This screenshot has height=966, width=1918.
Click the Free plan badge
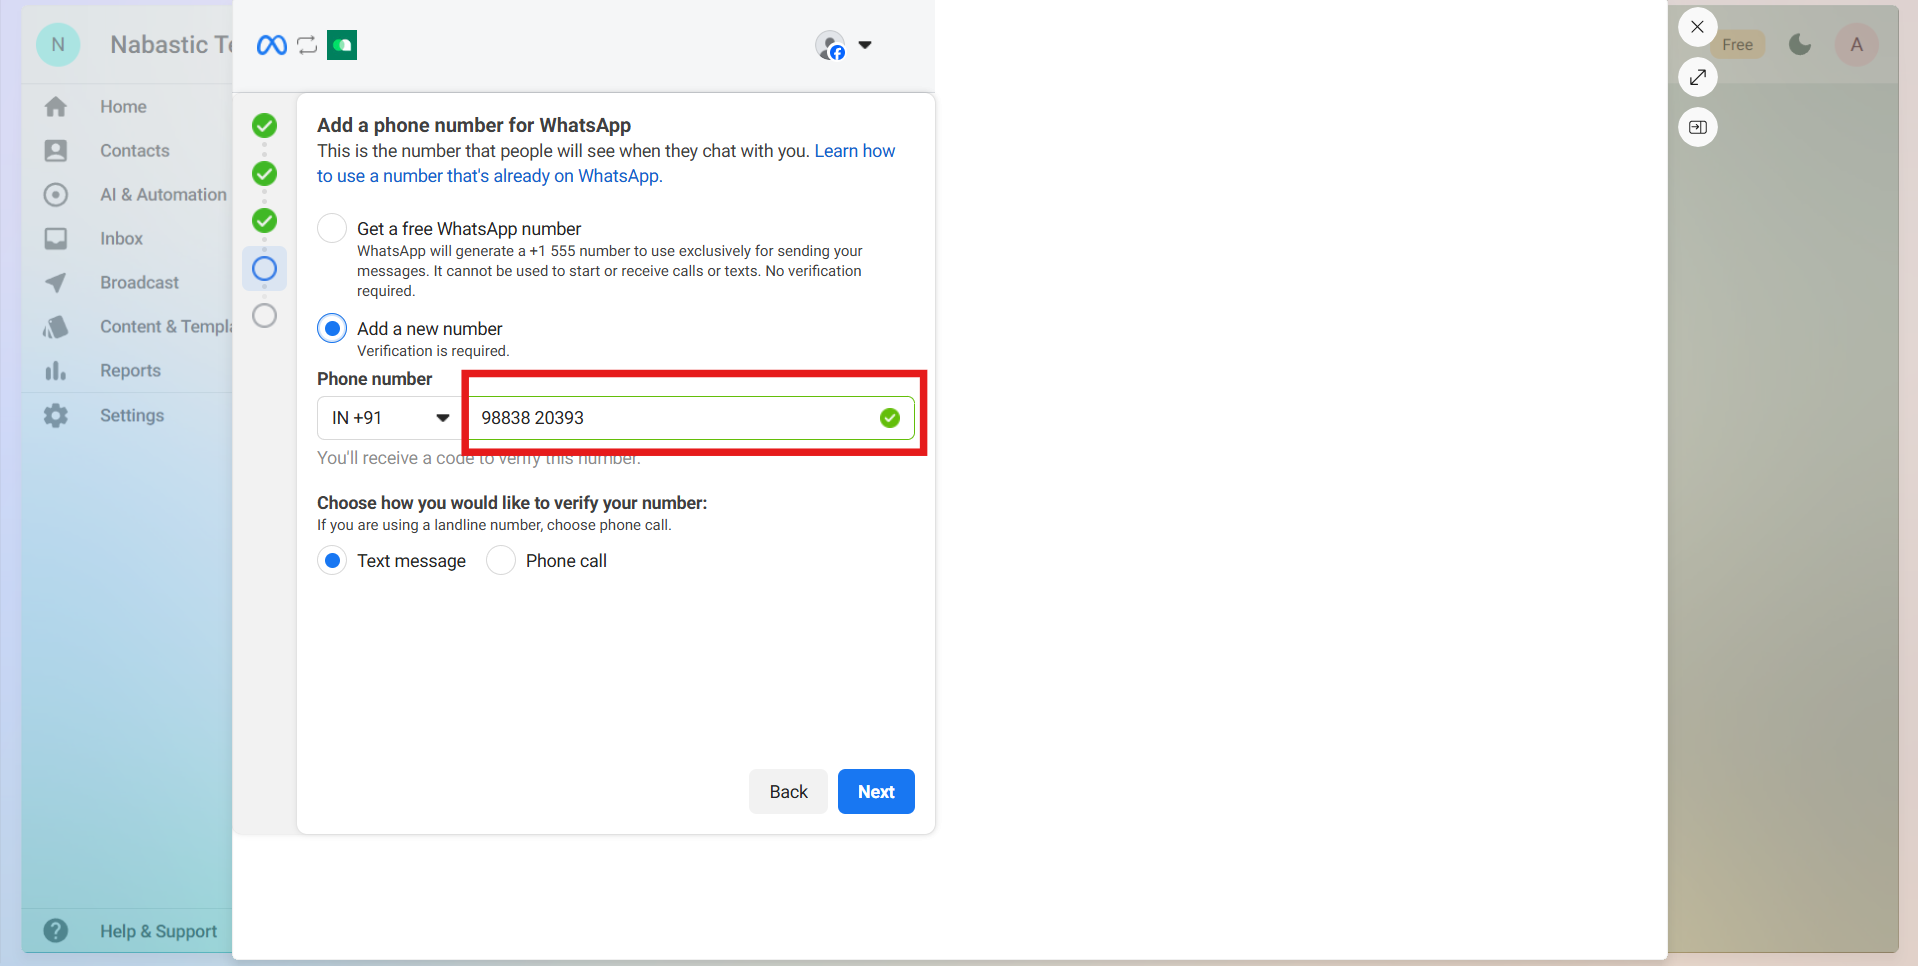[1737, 45]
